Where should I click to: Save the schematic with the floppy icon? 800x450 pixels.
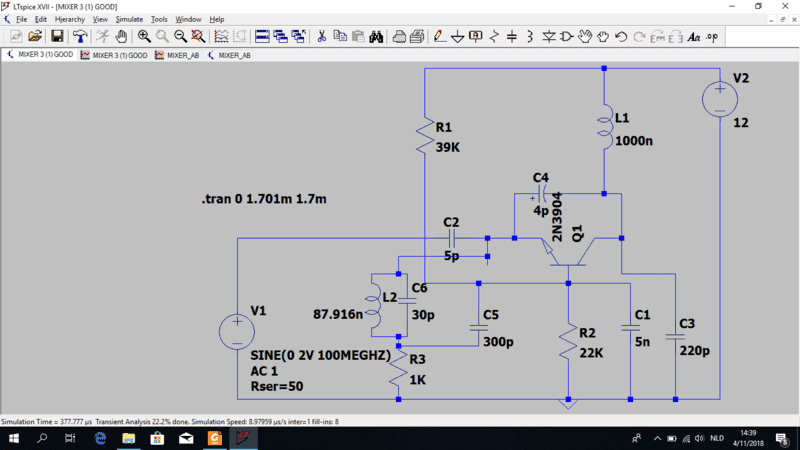coord(58,36)
